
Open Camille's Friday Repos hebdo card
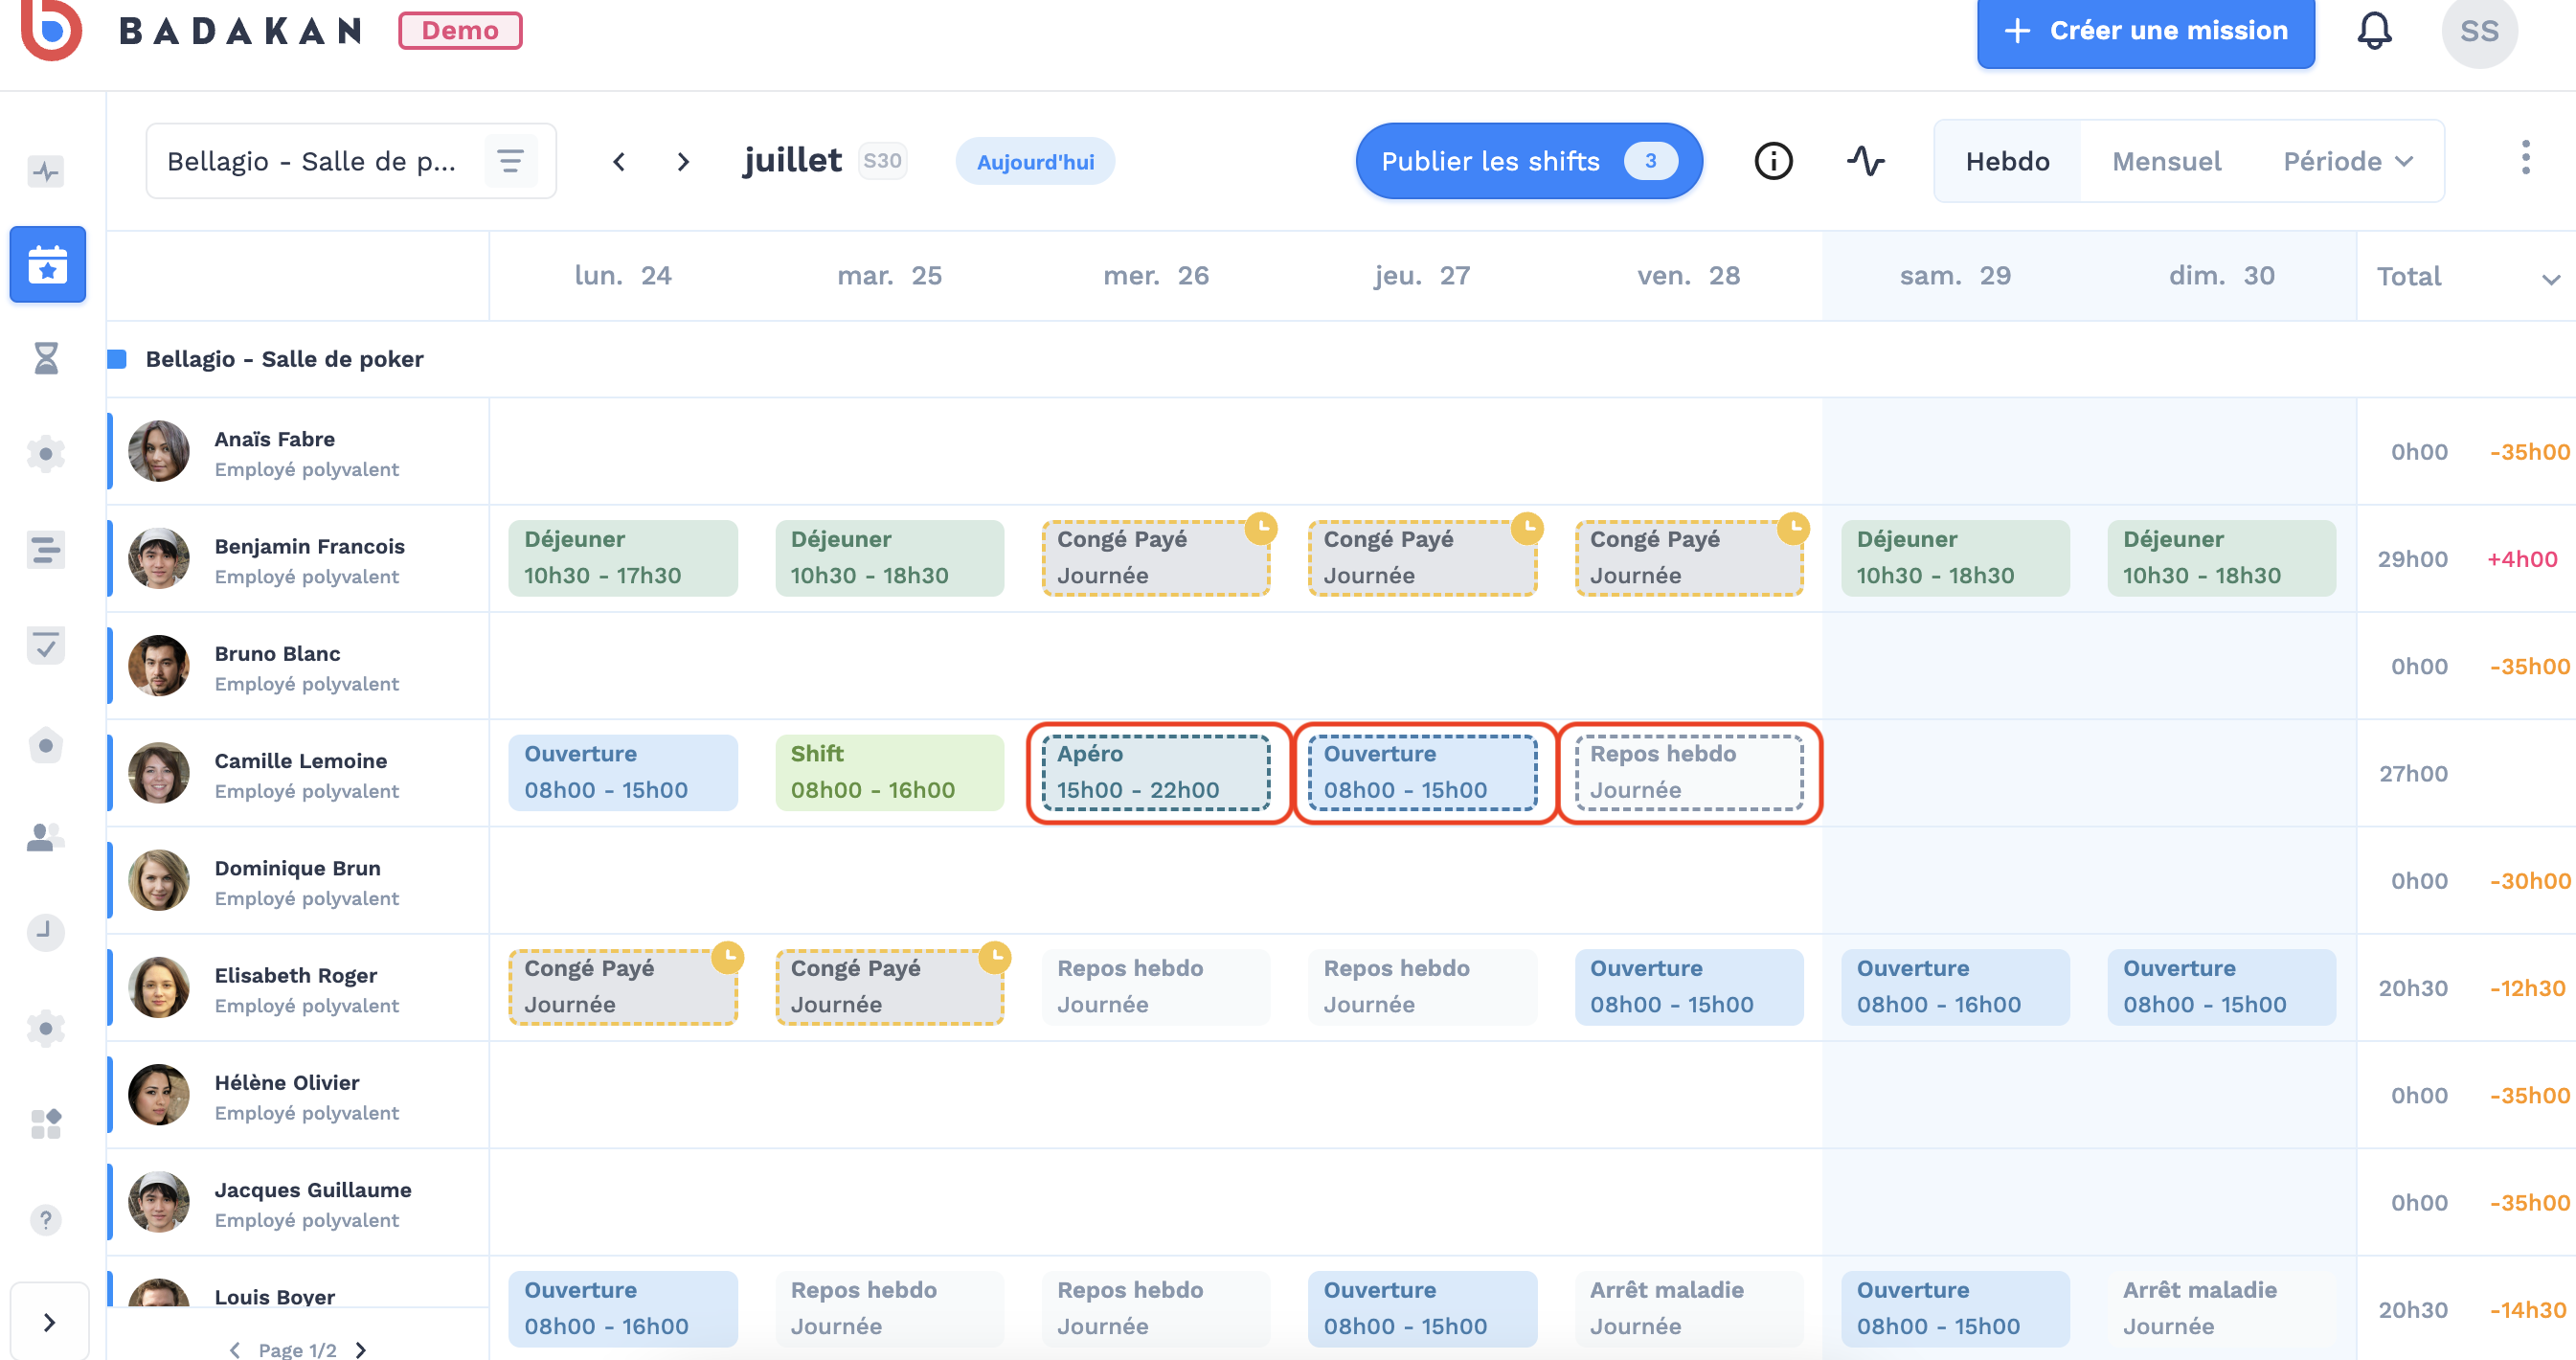(x=1688, y=772)
